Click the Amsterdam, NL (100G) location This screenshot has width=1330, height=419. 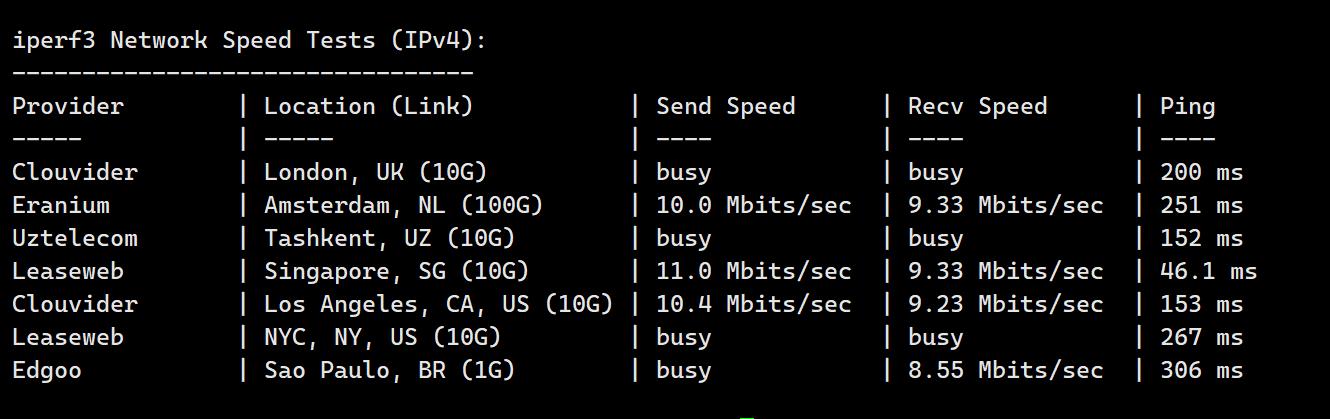pyautogui.click(x=403, y=205)
